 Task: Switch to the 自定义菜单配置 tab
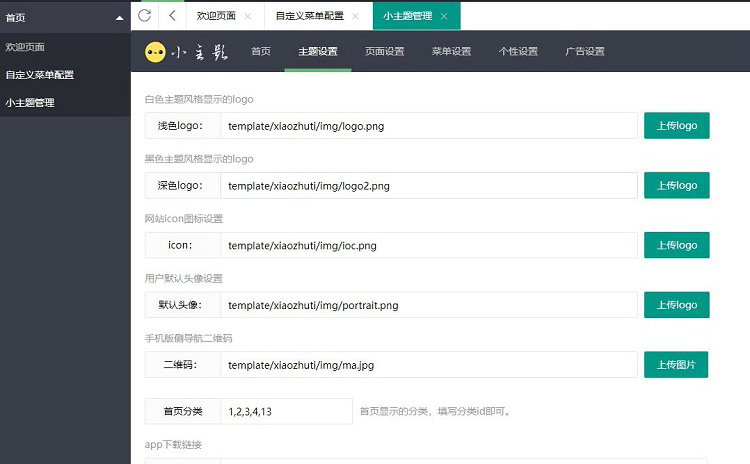309,17
